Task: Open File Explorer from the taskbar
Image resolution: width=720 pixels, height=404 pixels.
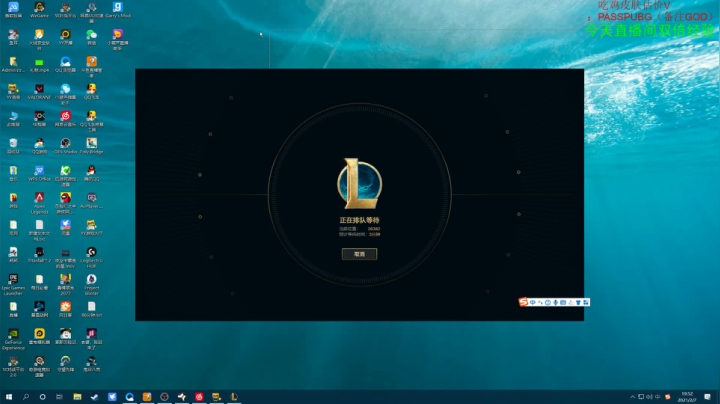Action: 77,397
